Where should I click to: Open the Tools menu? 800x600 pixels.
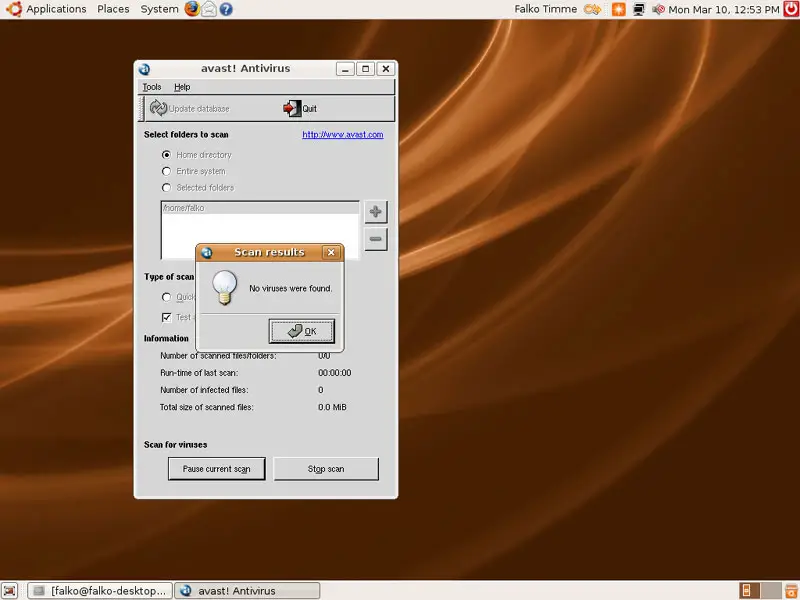[152, 87]
